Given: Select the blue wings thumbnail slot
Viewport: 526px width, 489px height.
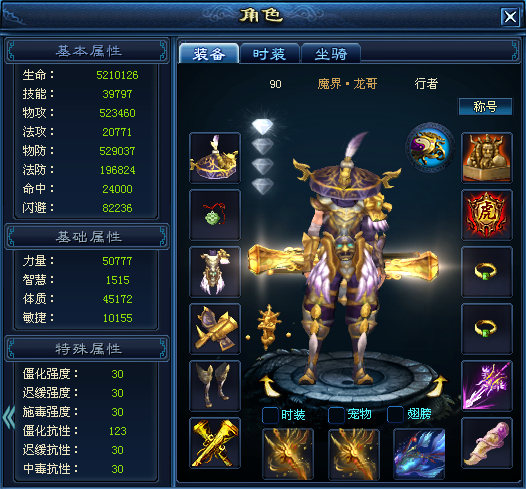Looking at the screenshot, I should coord(419,453).
